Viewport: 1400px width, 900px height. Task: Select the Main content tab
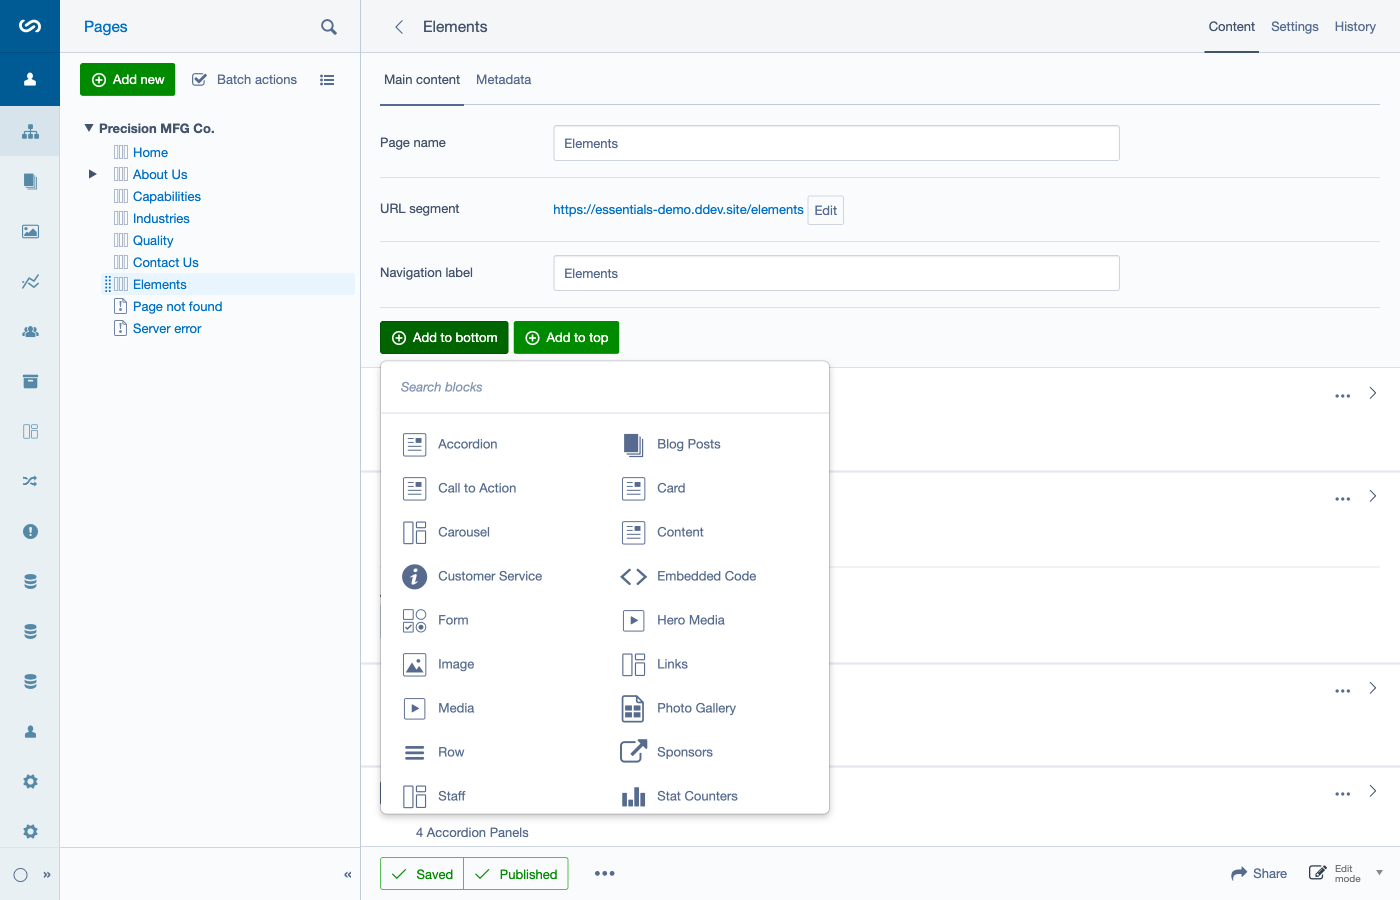(x=422, y=80)
